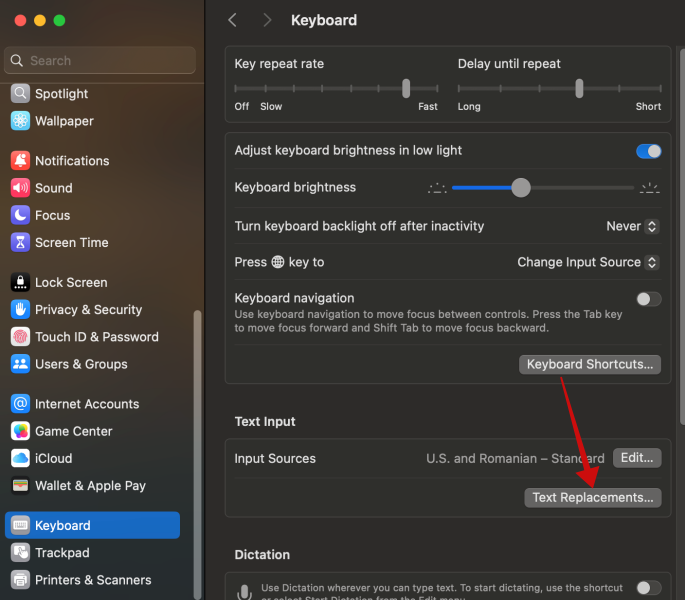Open Keyboard Shortcuts dialog

click(590, 364)
